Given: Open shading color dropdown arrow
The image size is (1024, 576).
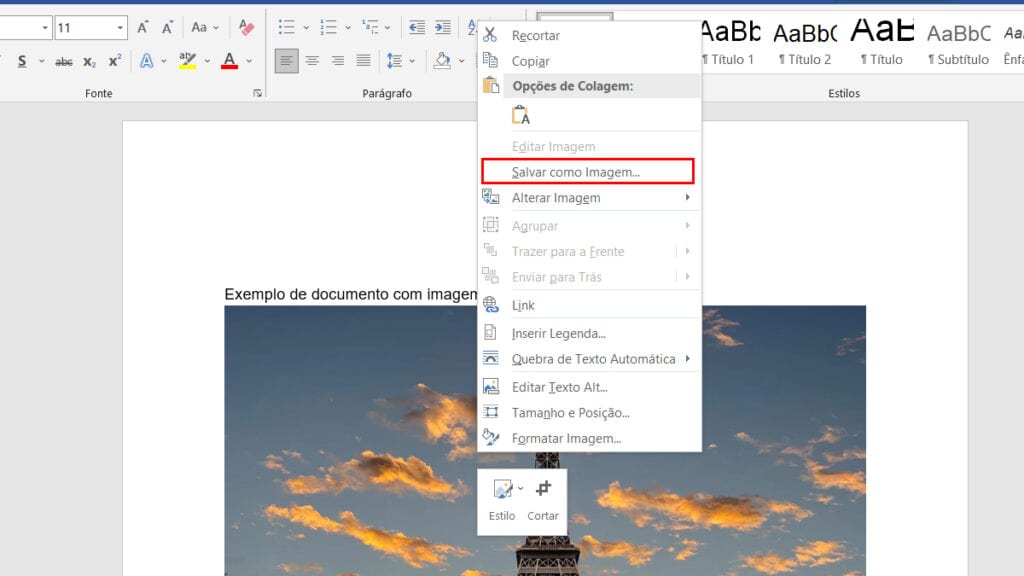Looking at the screenshot, I should coord(462,61).
